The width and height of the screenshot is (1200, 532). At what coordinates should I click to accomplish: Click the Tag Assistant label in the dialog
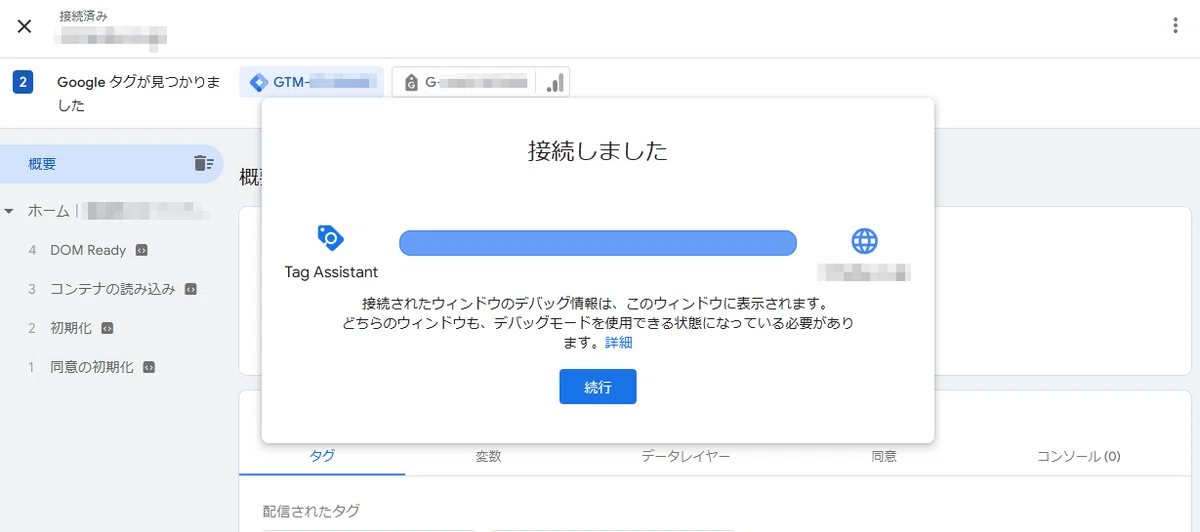click(331, 272)
